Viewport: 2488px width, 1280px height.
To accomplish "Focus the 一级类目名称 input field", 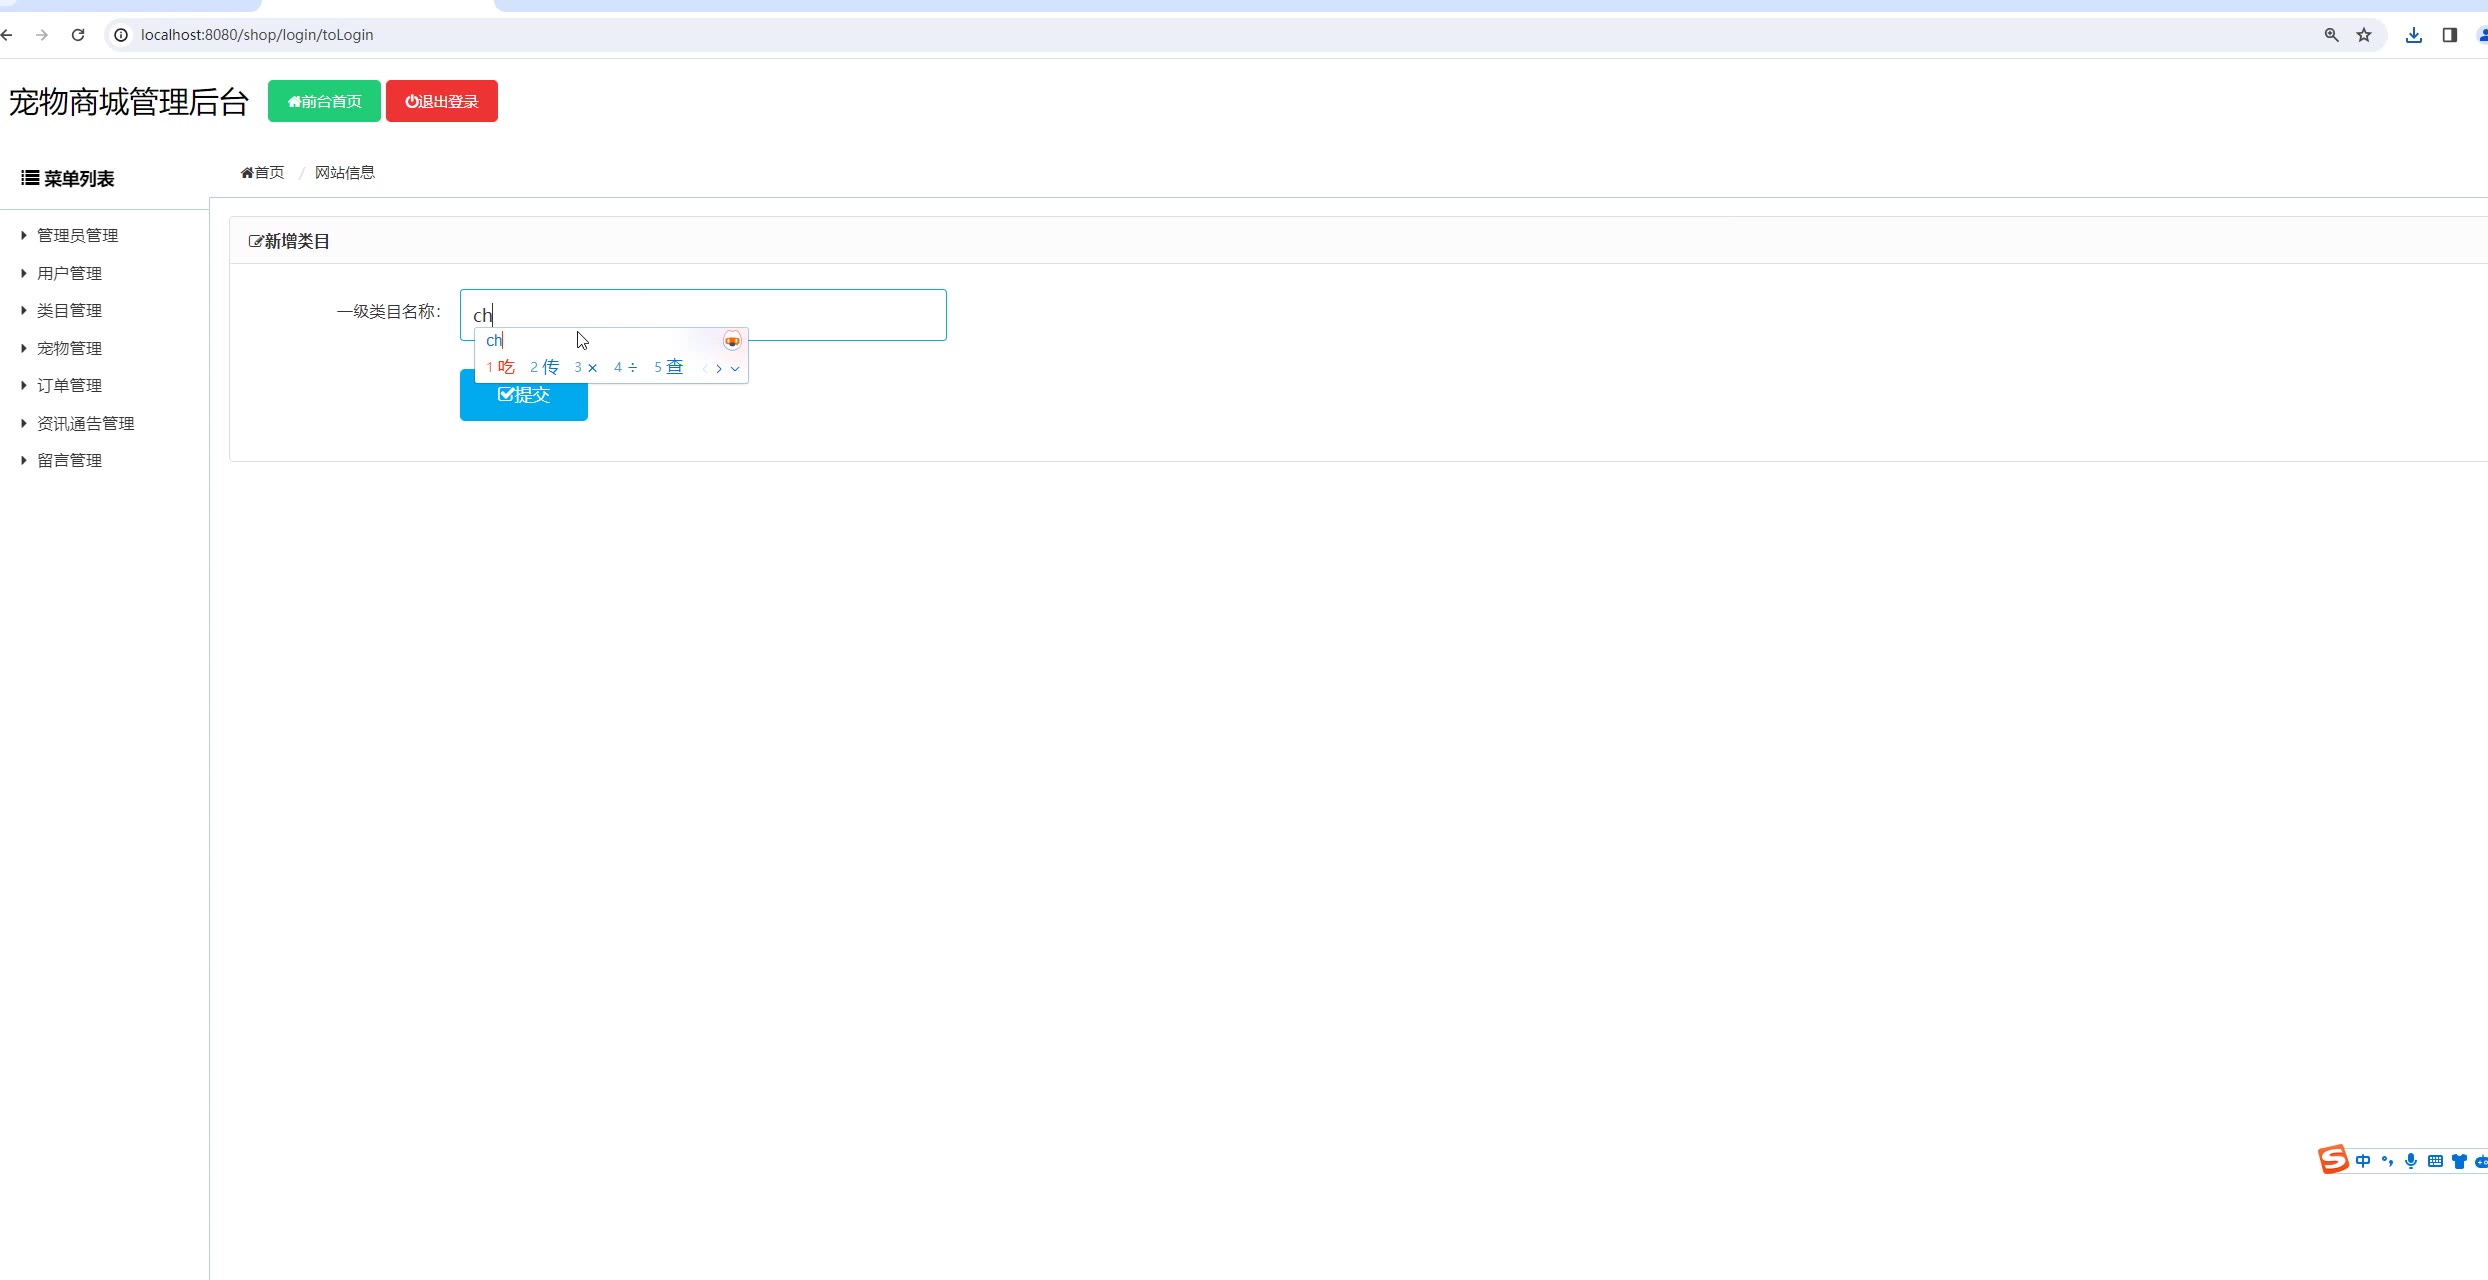I will click(x=703, y=315).
